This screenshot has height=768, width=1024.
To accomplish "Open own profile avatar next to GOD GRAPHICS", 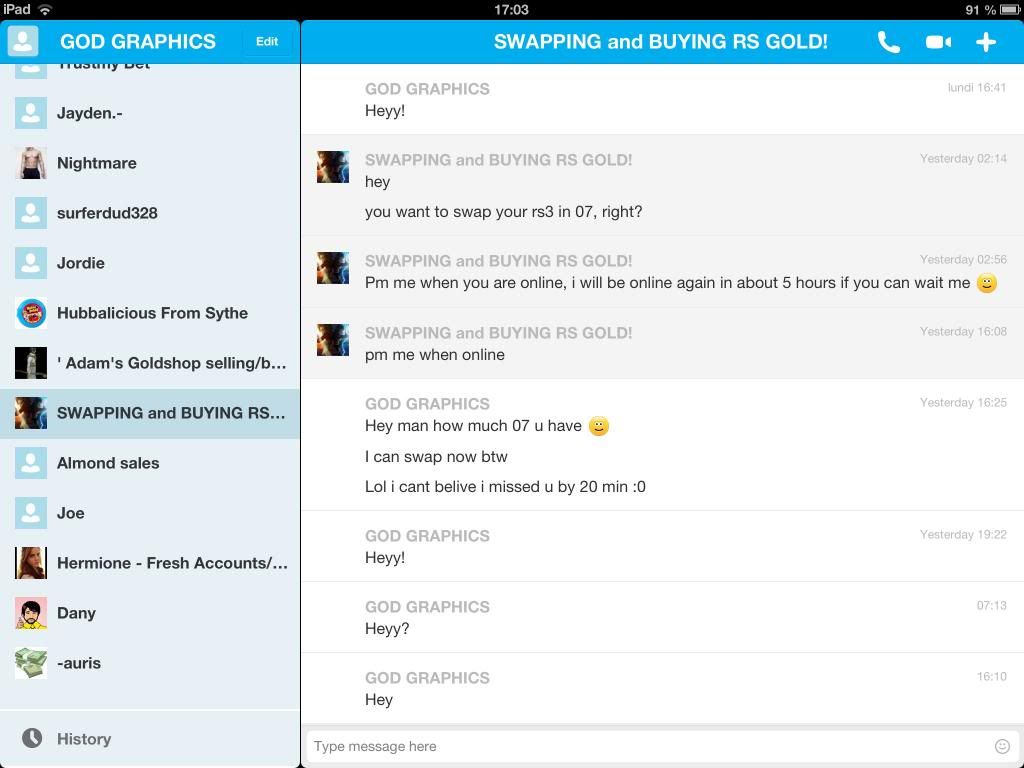I will tap(23, 41).
